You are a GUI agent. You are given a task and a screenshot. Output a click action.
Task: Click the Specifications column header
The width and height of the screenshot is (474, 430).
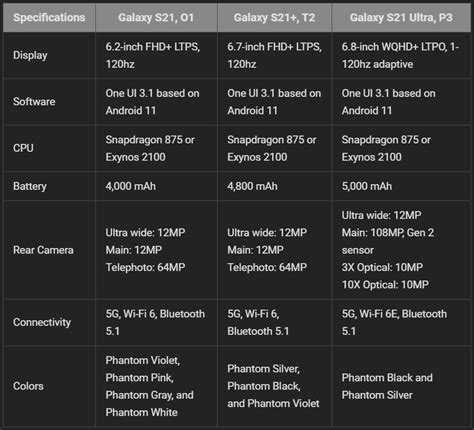(x=49, y=17)
